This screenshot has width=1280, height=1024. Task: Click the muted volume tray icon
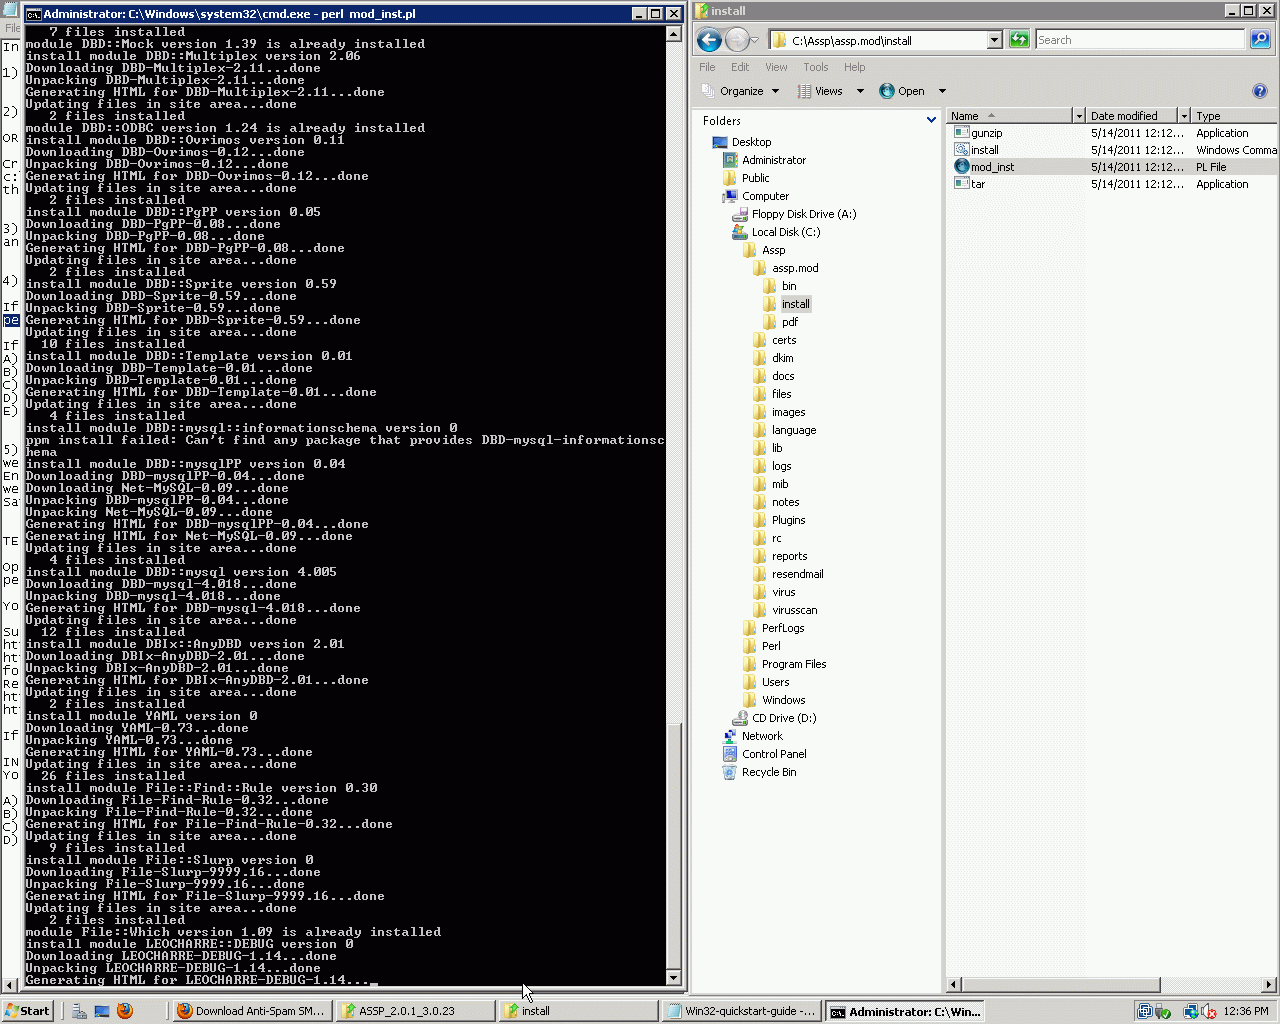[x=1208, y=1011]
